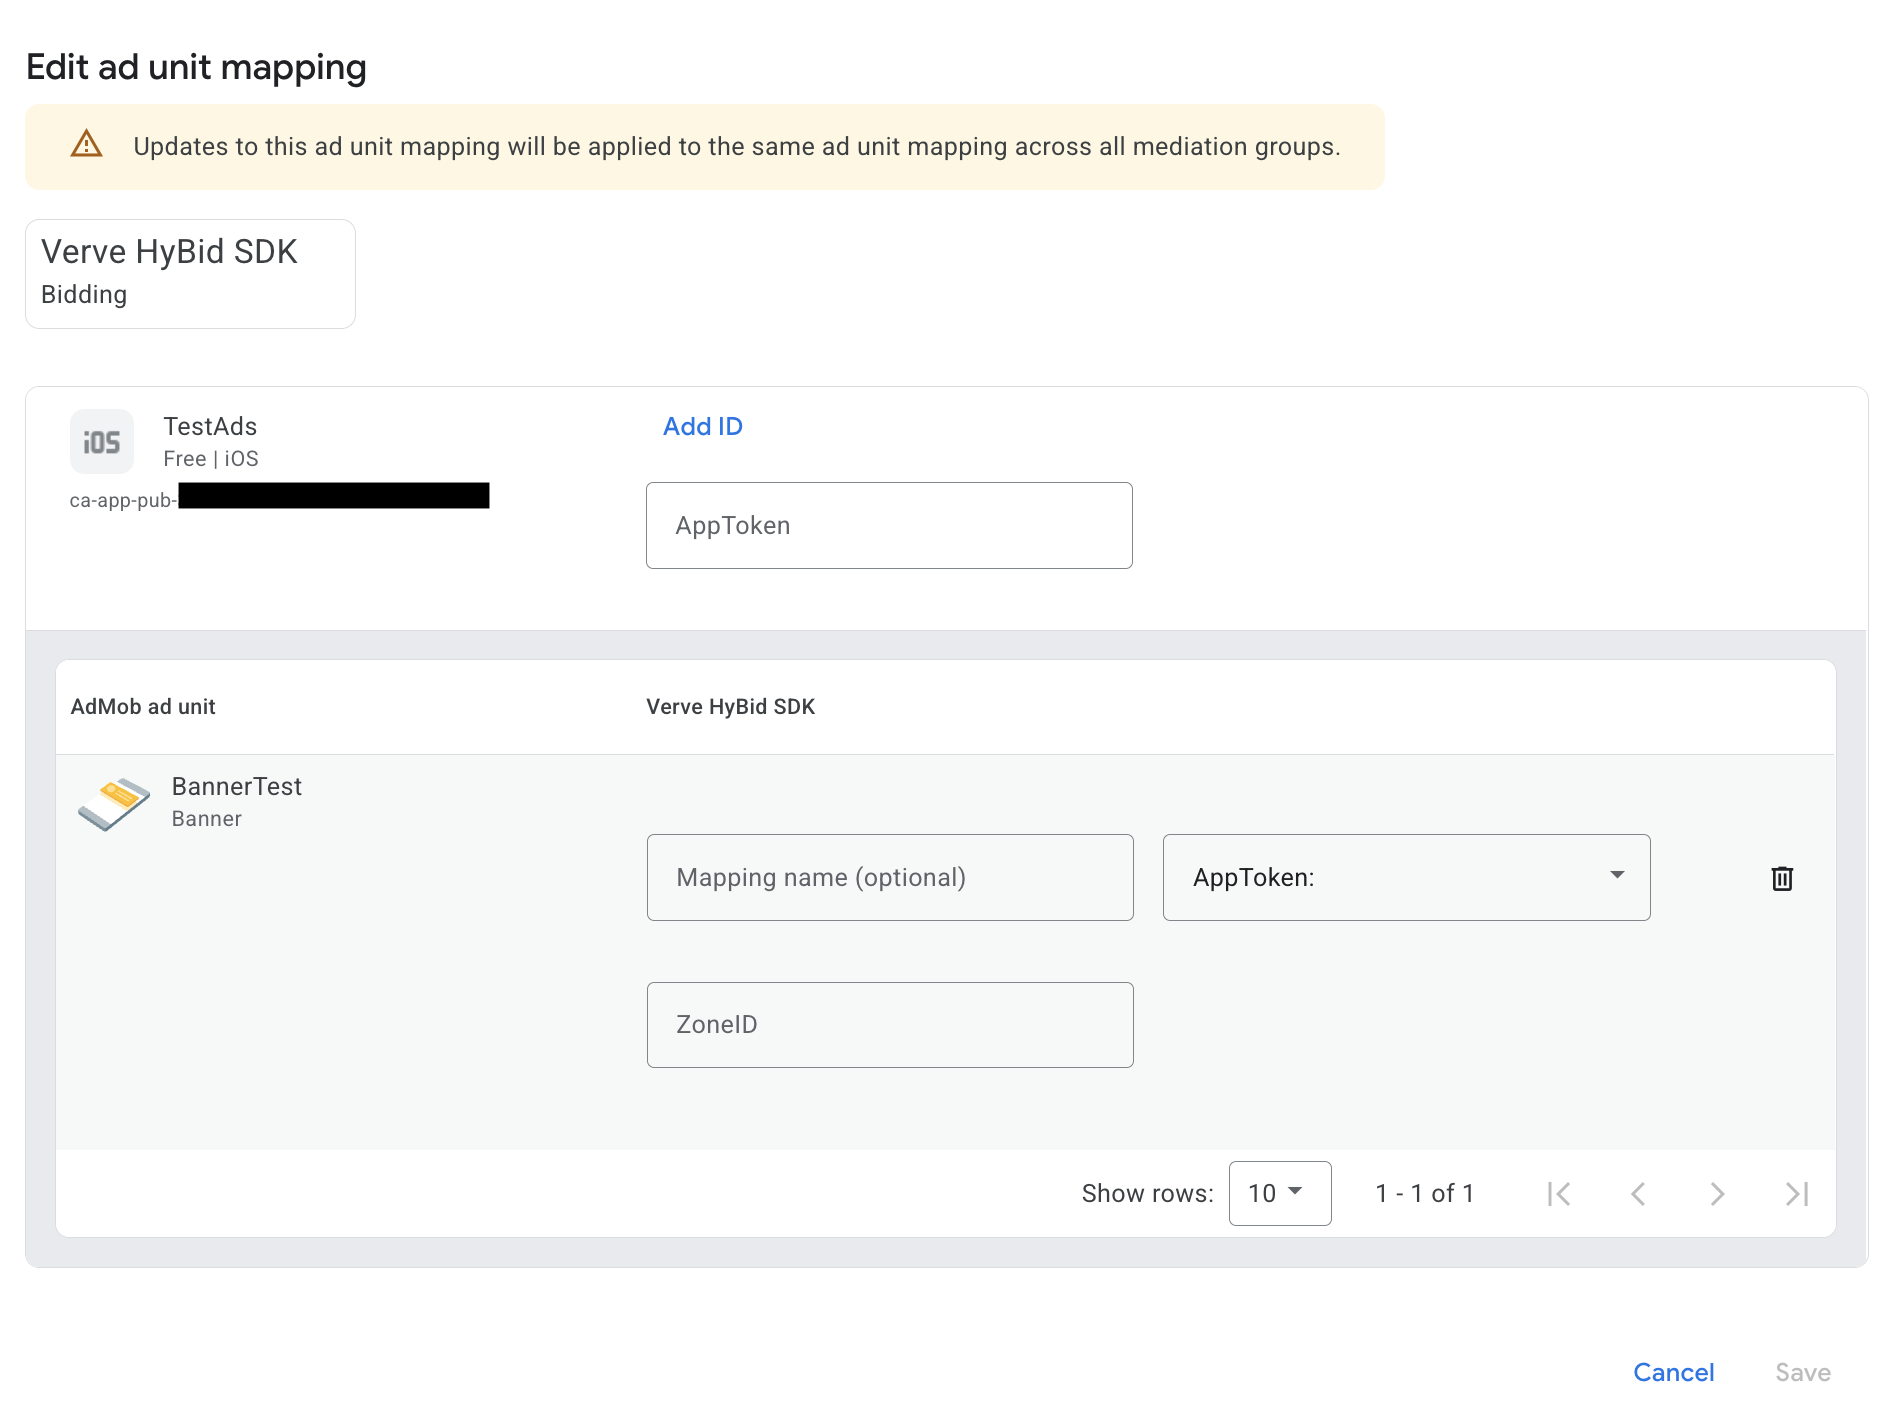Click the Free | iOS label
This screenshot has width=1896, height=1414.
(211, 458)
